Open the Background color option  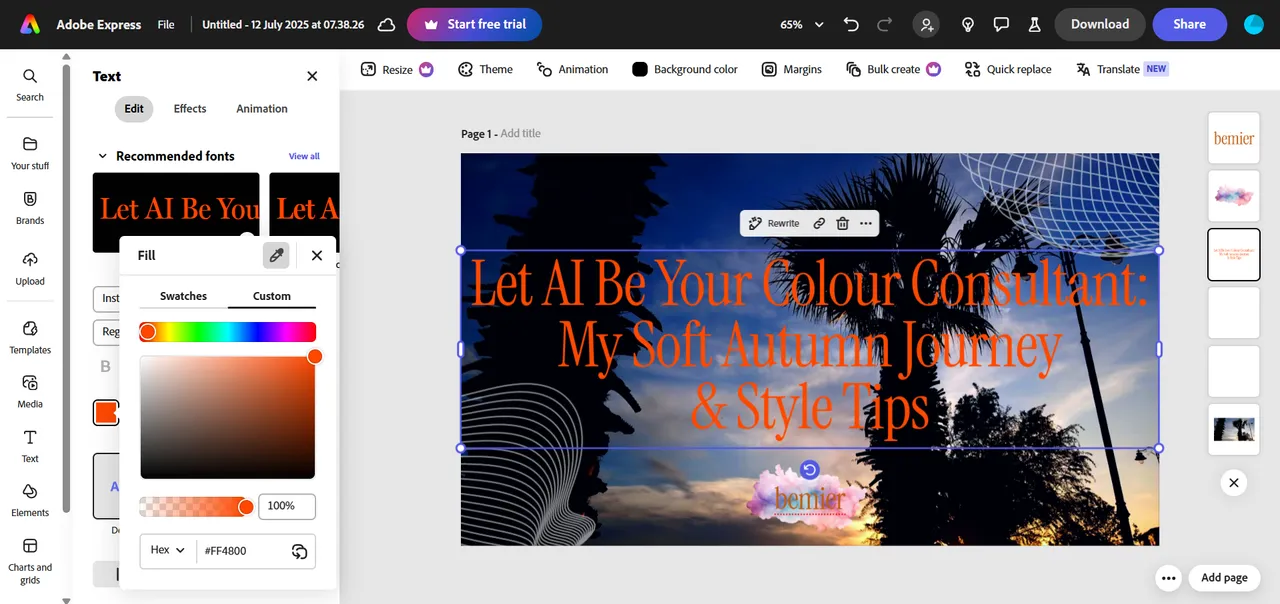[685, 69]
